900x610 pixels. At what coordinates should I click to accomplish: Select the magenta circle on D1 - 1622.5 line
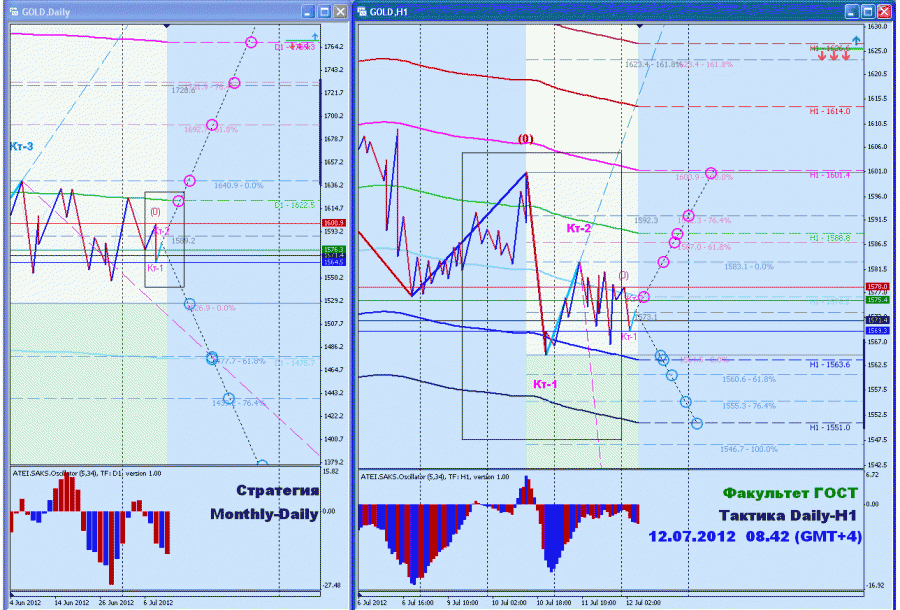coord(179,200)
